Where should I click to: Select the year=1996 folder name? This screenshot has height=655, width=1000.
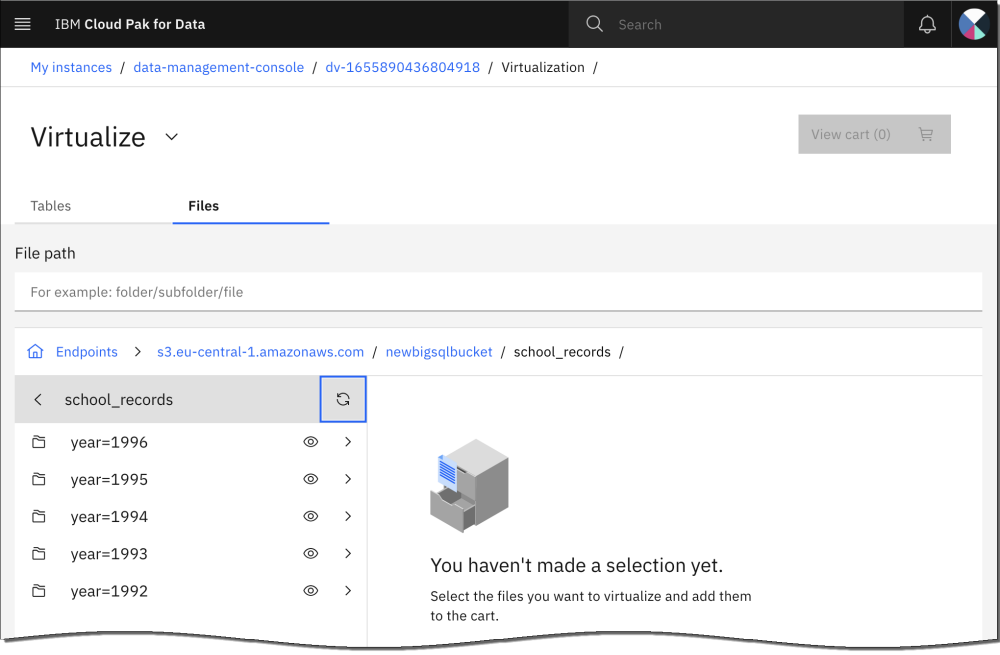tap(109, 442)
